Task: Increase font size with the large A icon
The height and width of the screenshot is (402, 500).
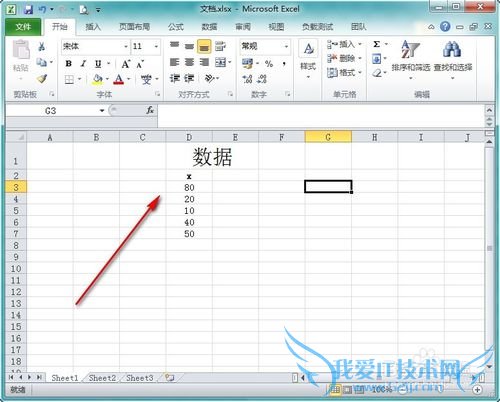Action: [x=126, y=64]
